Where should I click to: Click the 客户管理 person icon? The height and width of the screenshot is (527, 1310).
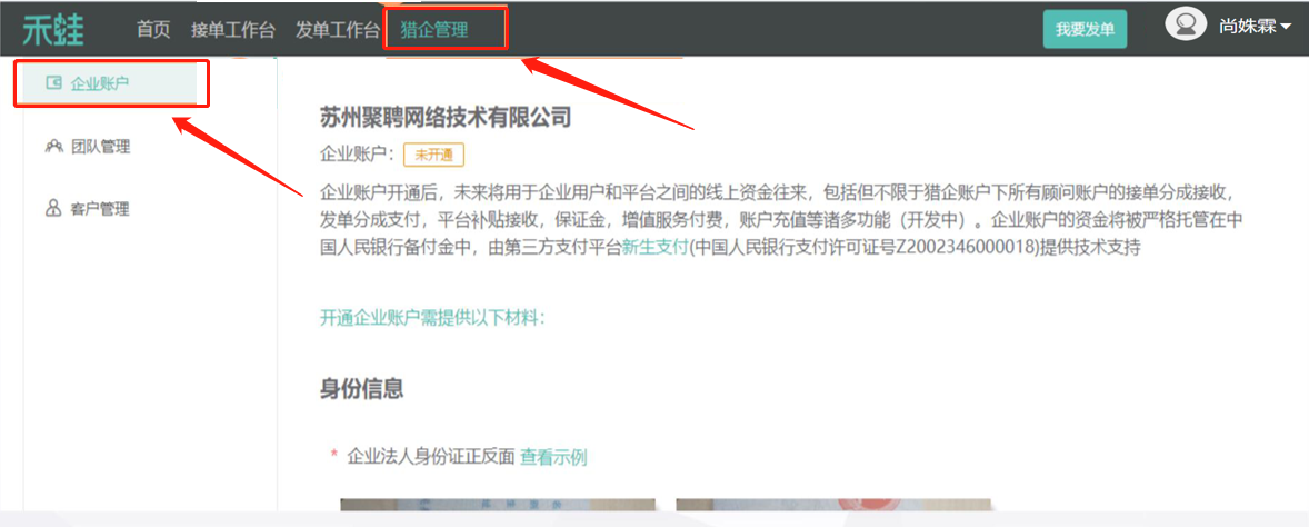click(54, 209)
